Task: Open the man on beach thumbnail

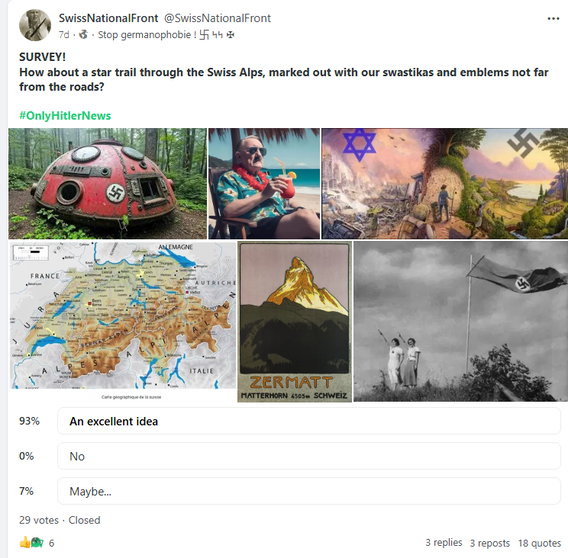Action: 264,183
